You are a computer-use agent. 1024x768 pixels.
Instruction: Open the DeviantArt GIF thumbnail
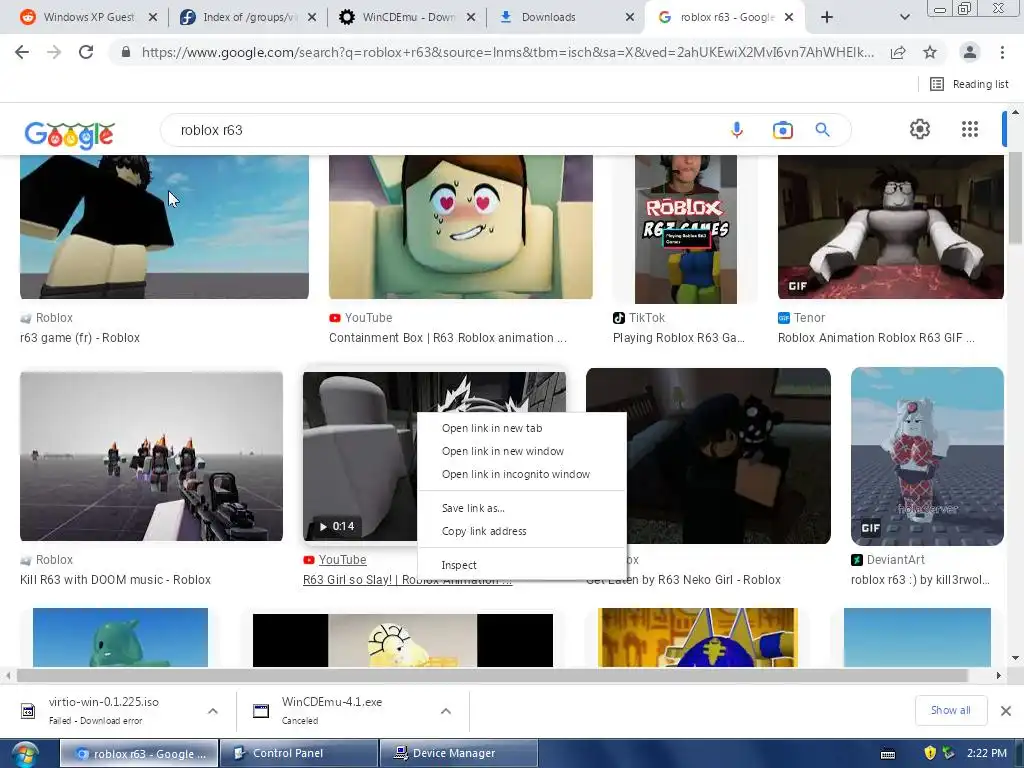927,456
